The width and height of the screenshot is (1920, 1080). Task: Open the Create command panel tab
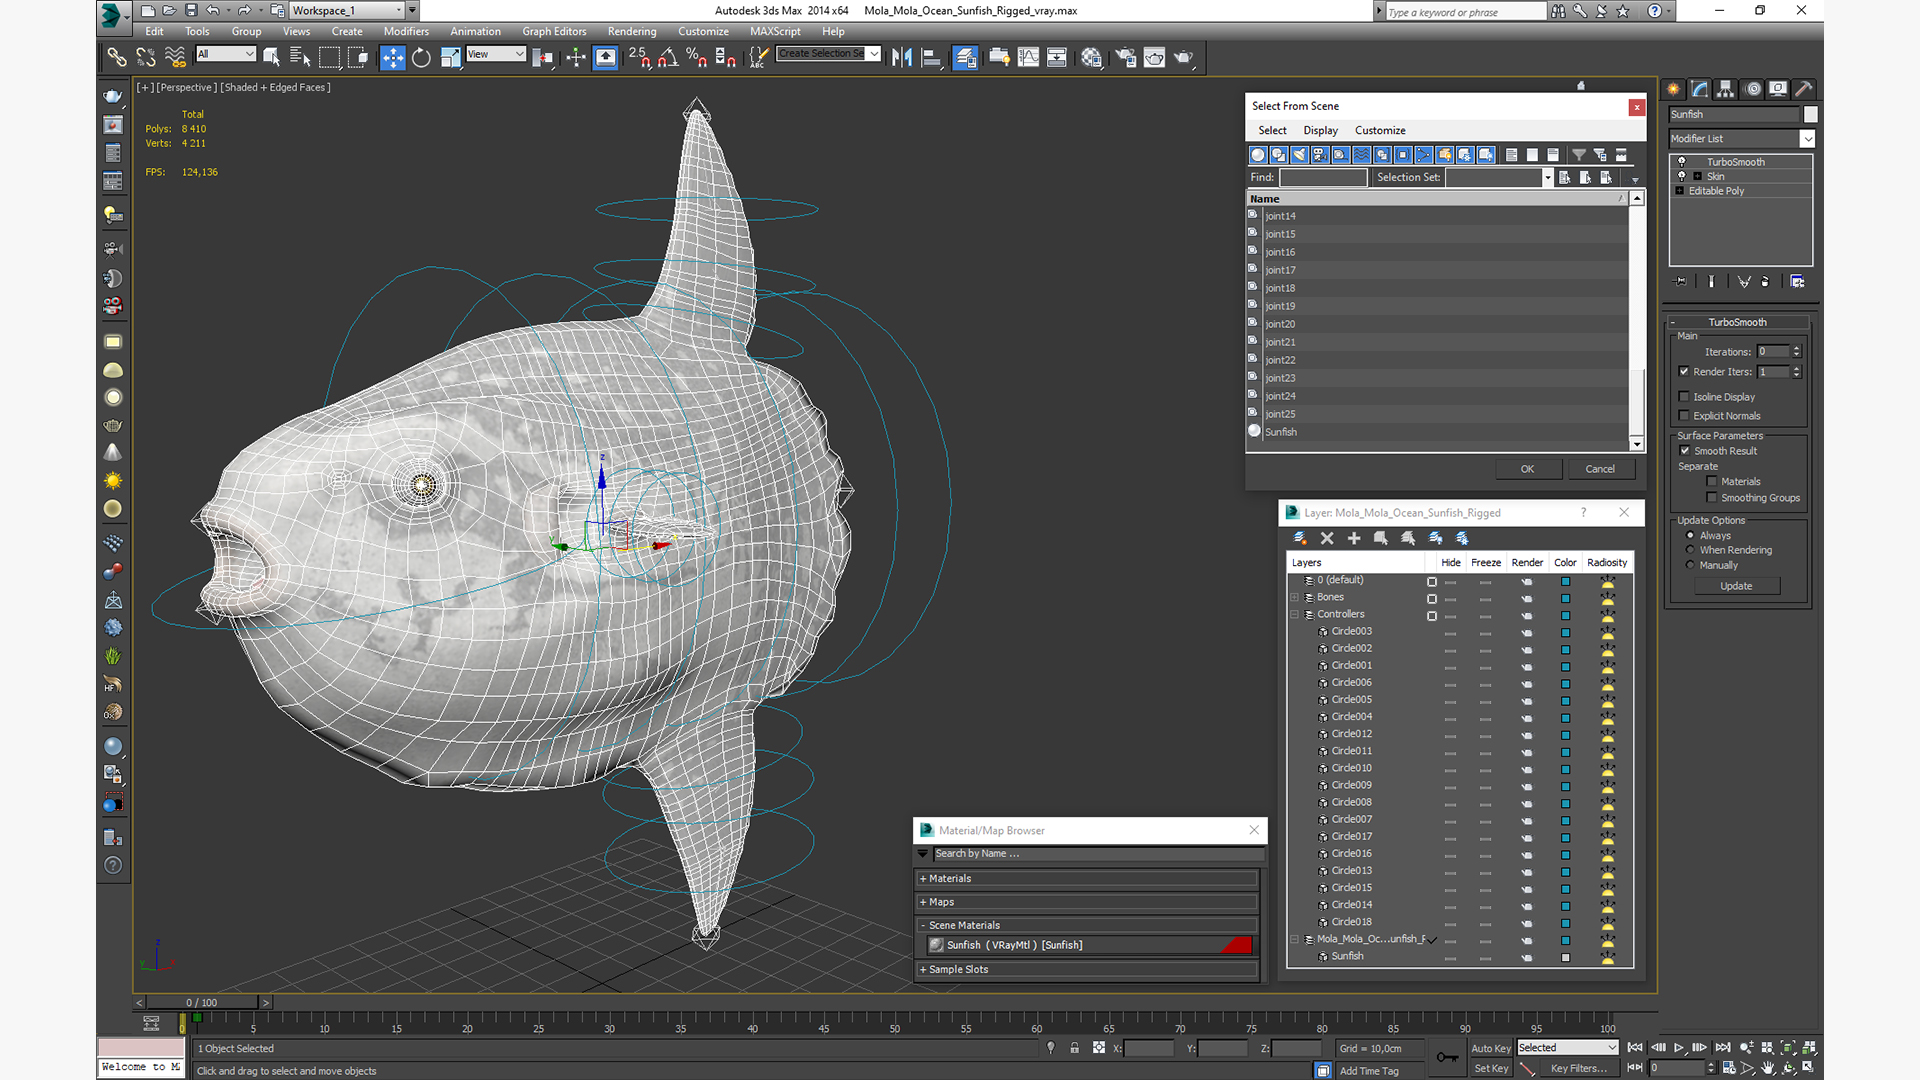(x=1674, y=89)
